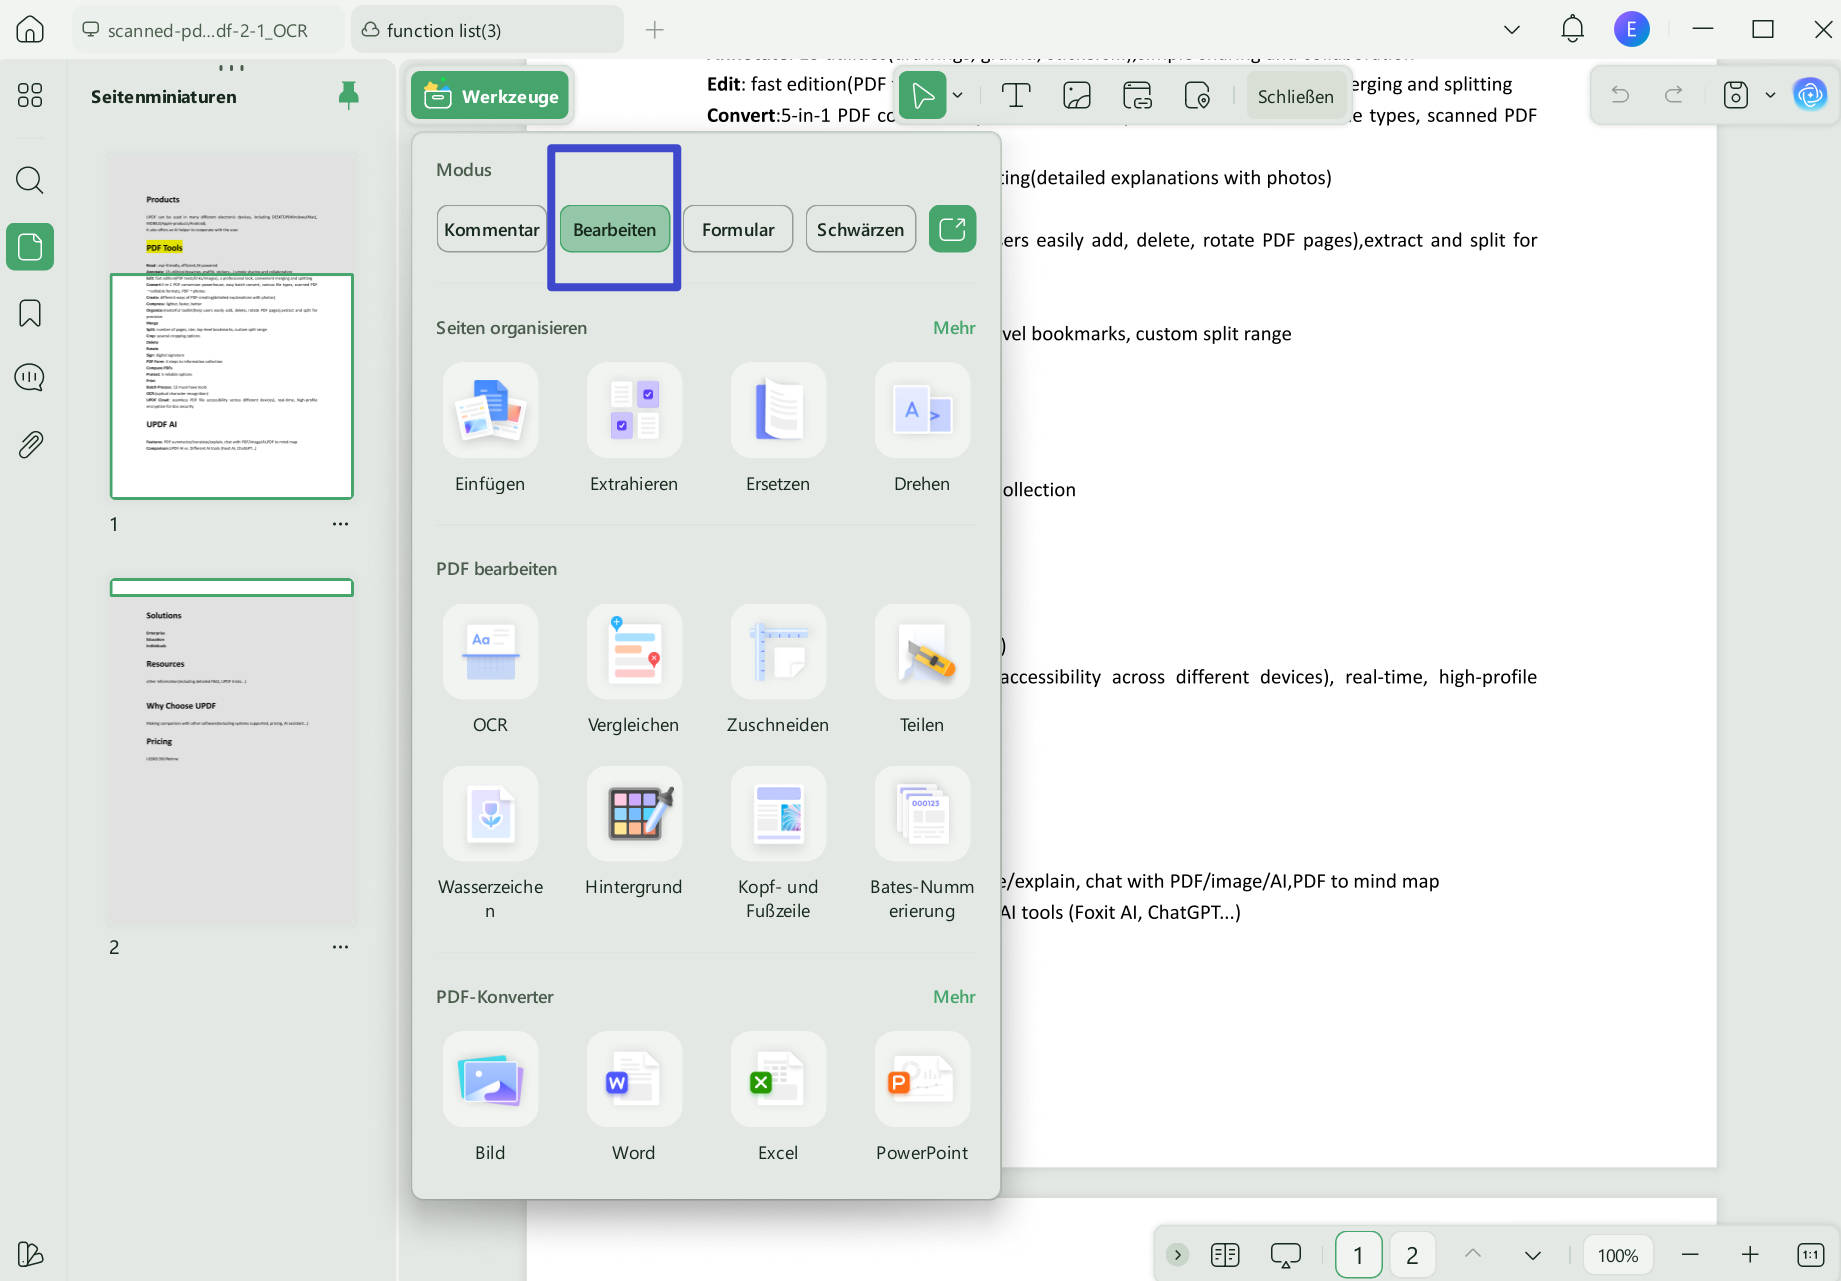Select the image edit tool in toolbar
The height and width of the screenshot is (1281, 1841).
pos(1077,96)
